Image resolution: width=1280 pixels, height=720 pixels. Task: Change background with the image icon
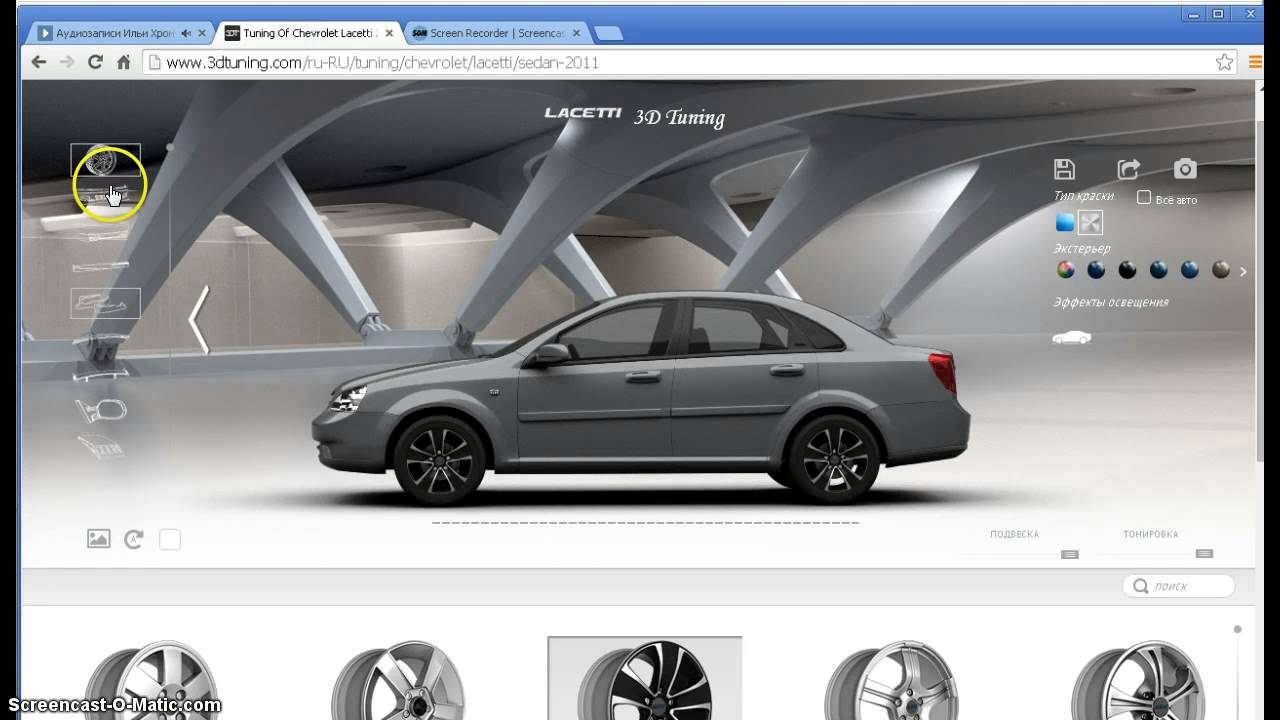[98, 539]
